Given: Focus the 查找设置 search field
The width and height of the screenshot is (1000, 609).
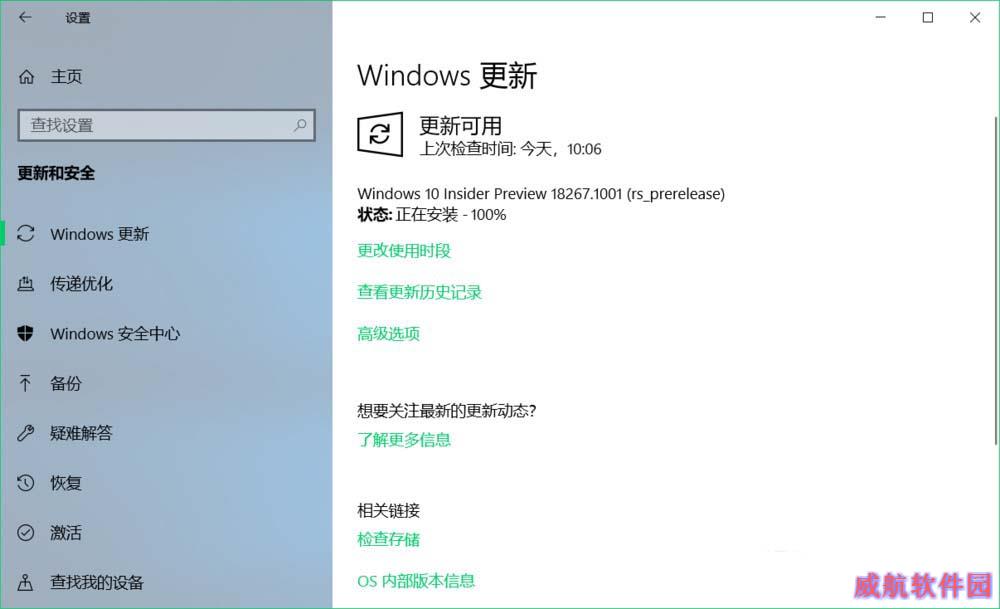Looking at the screenshot, I should (x=166, y=125).
